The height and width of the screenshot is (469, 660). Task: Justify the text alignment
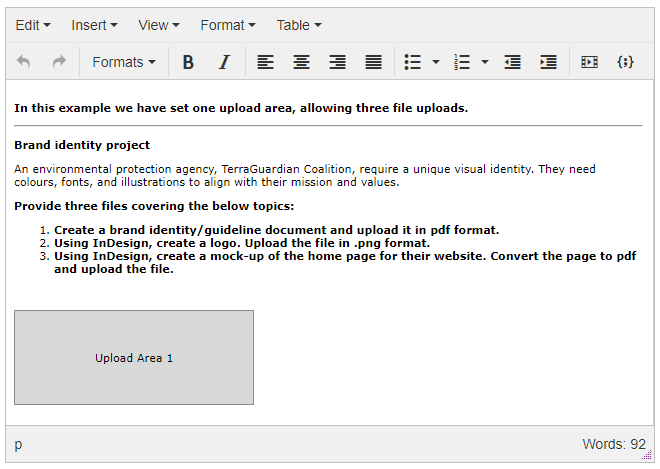click(373, 62)
